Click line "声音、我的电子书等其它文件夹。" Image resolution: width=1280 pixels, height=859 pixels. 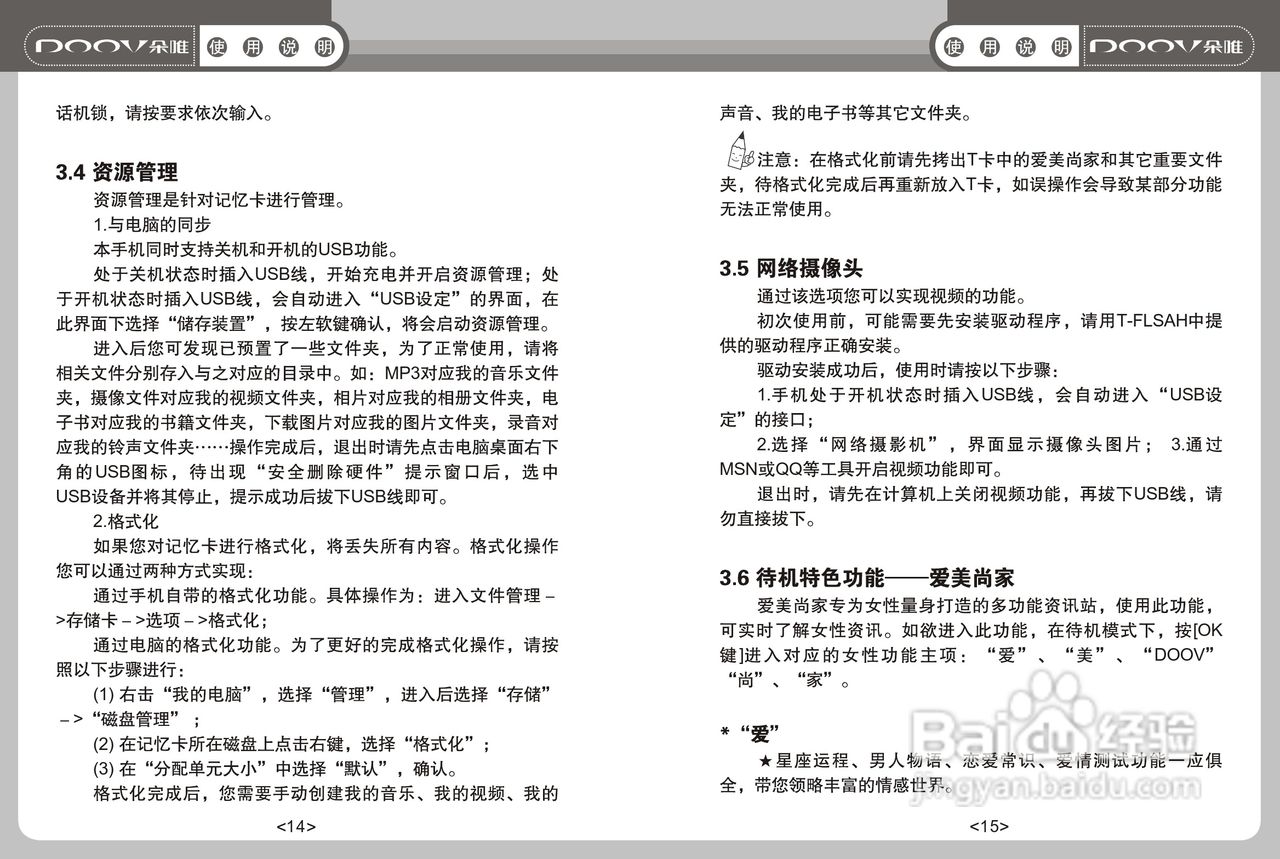coord(846,112)
